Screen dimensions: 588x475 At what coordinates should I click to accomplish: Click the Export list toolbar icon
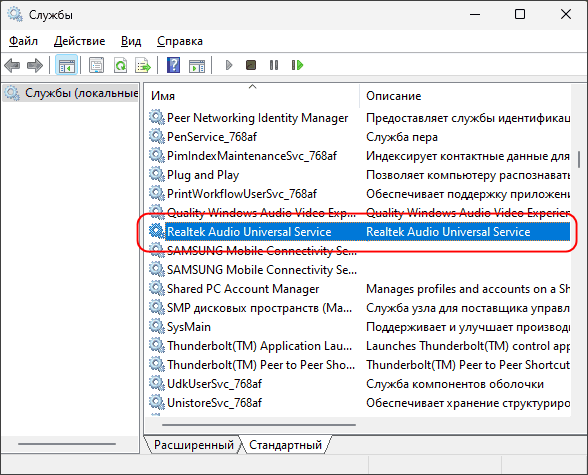[x=143, y=66]
